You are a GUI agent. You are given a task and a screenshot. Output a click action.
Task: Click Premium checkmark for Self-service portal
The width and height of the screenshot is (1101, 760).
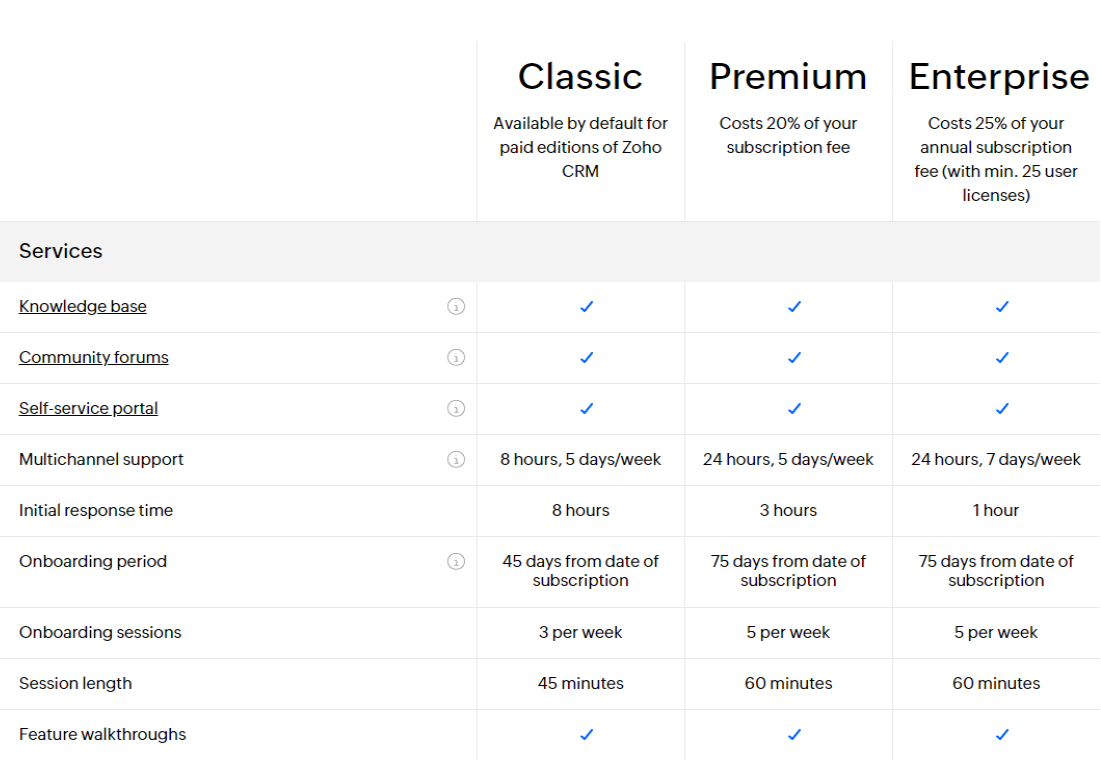[x=794, y=409]
